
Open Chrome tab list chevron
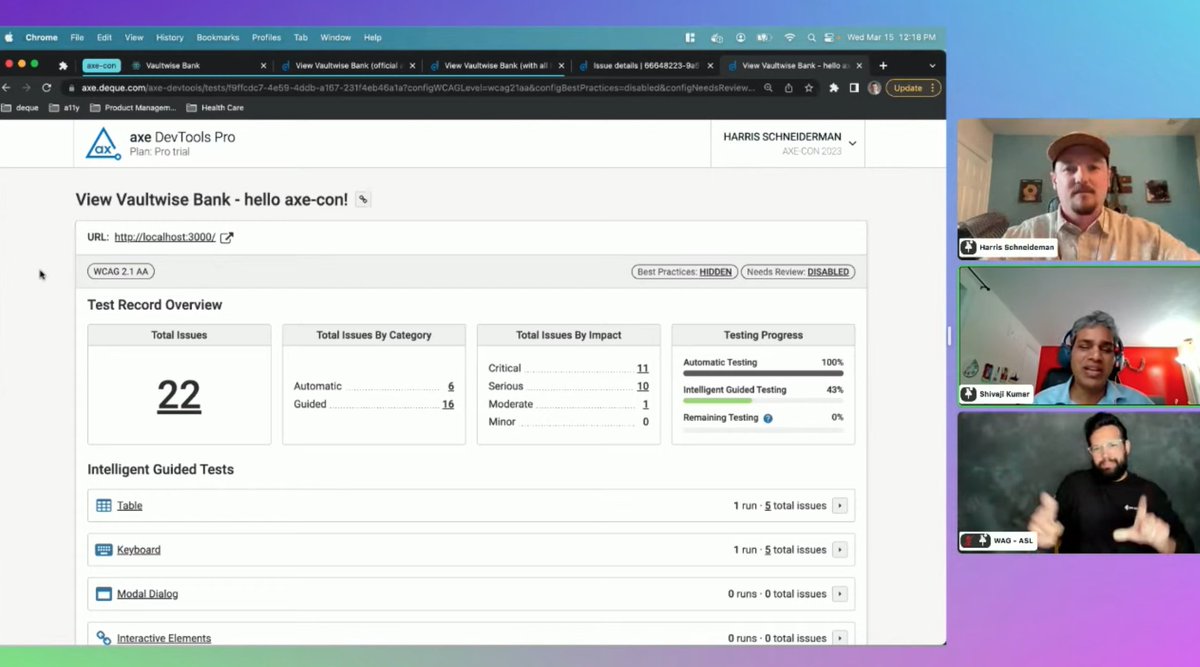click(932, 65)
